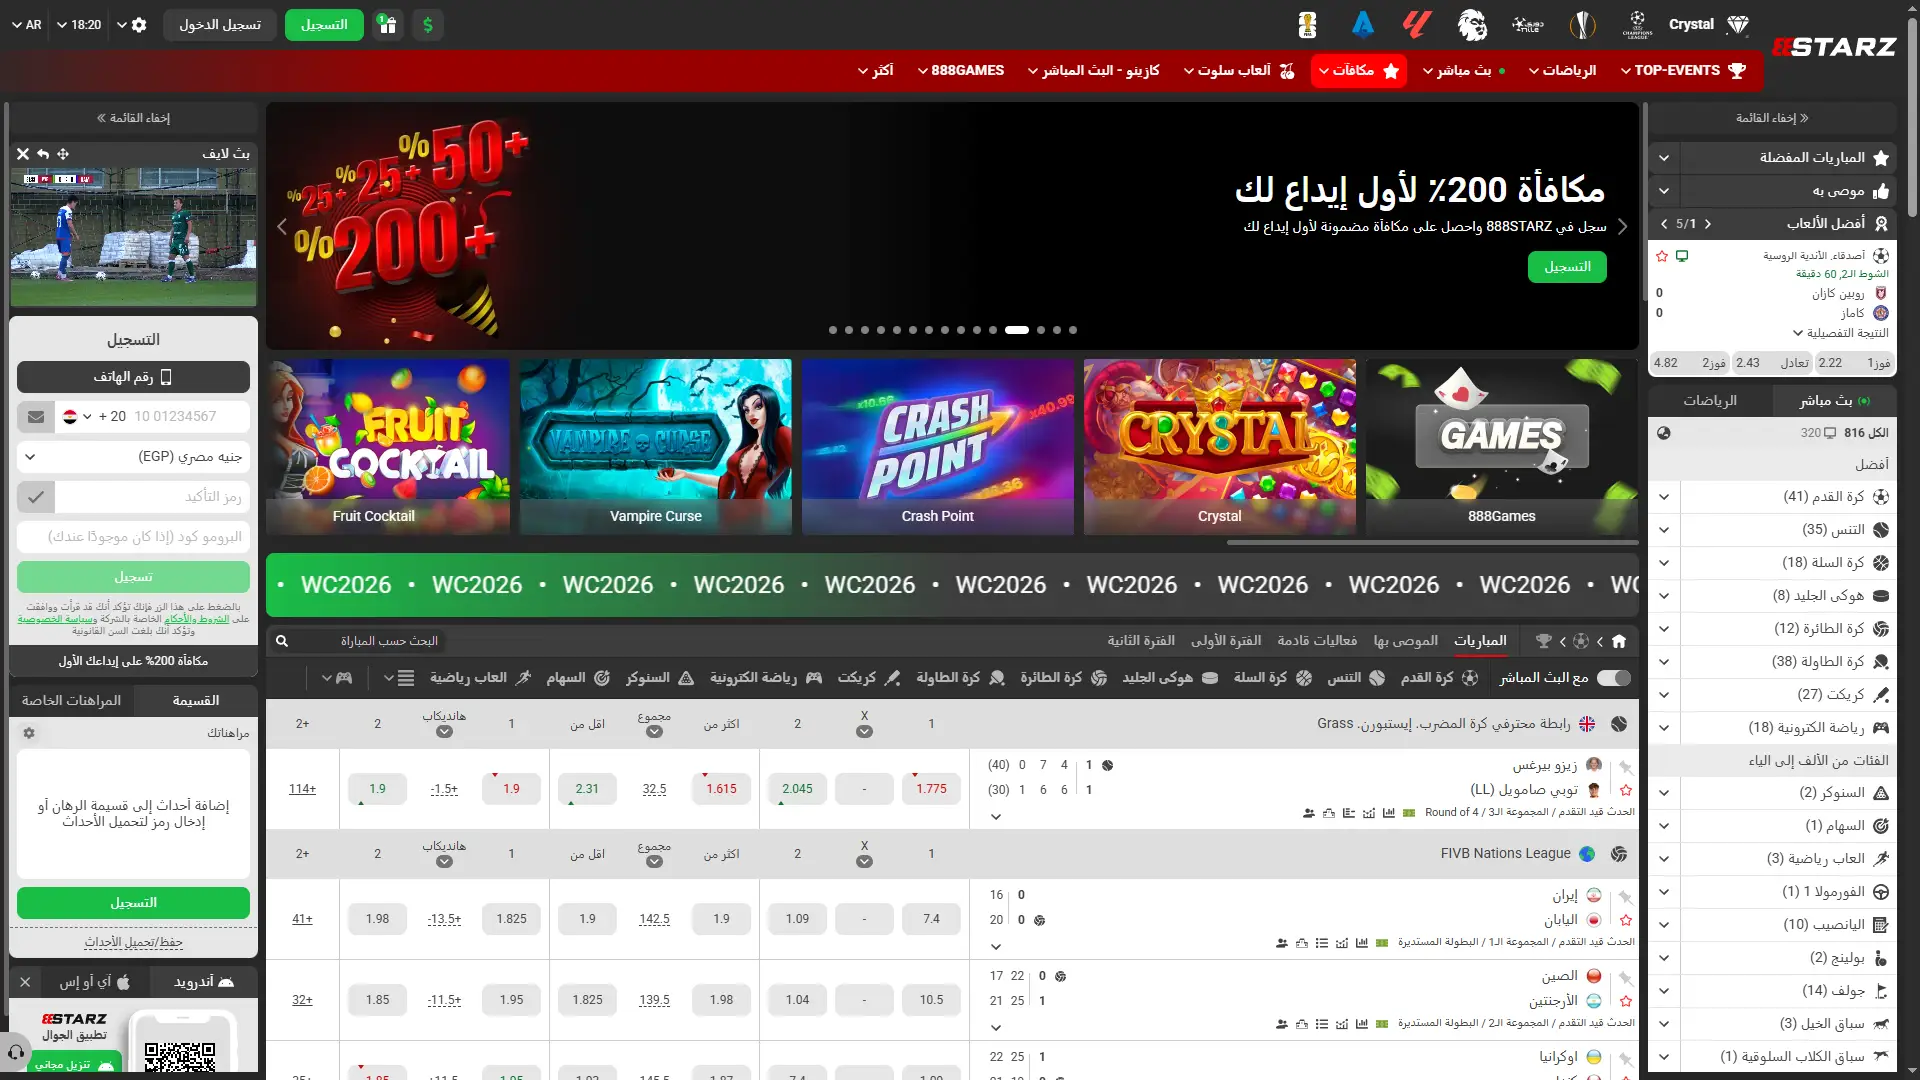
Task: Expand detailed result النتيجة التفصيلية
Action: [1841, 333]
